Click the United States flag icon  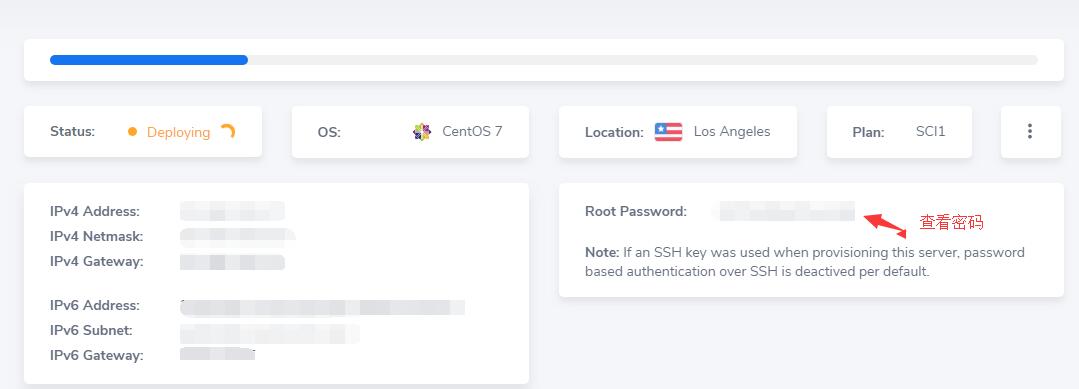pyautogui.click(x=668, y=132)
